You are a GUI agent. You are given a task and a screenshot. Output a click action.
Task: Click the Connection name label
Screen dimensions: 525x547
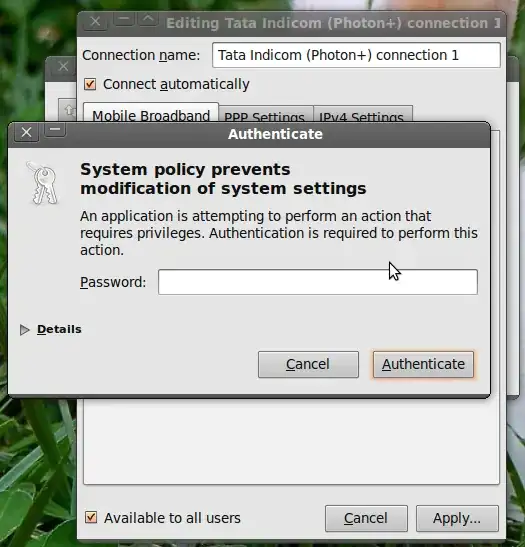tap(141, 55)
